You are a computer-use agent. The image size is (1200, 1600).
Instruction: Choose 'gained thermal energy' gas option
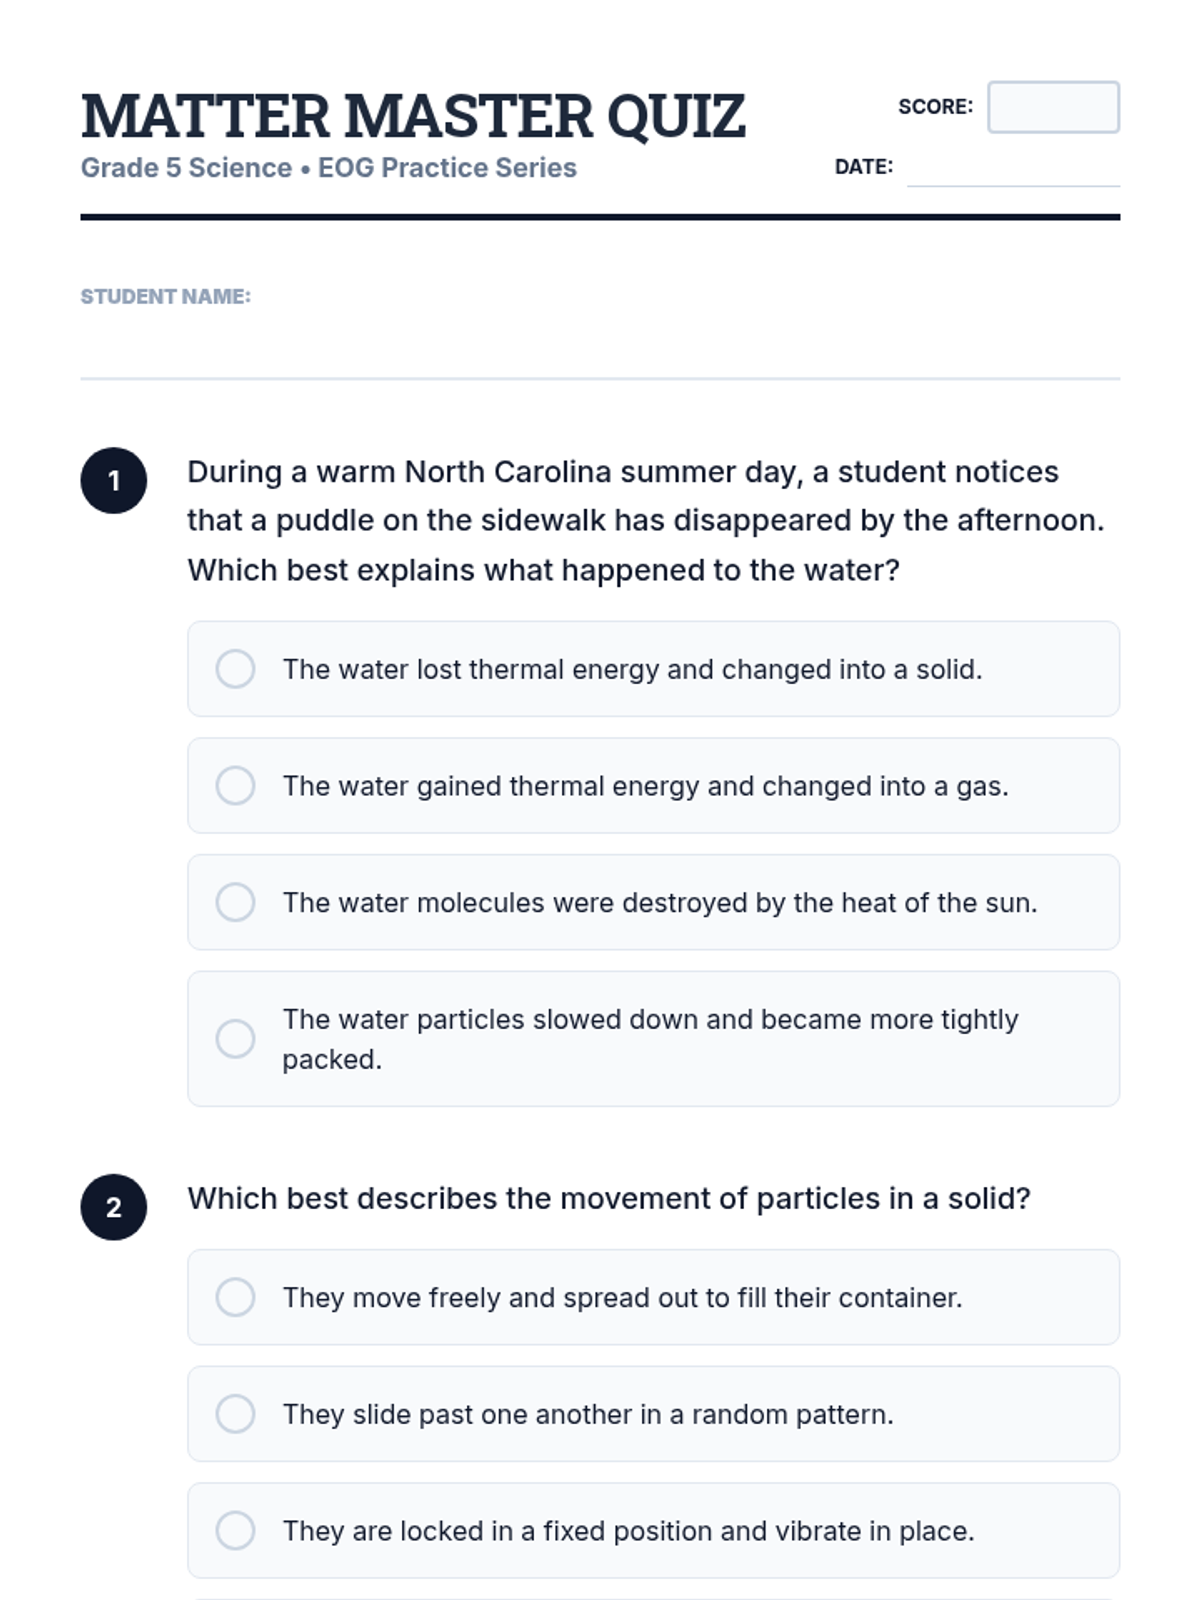(235, 786)
